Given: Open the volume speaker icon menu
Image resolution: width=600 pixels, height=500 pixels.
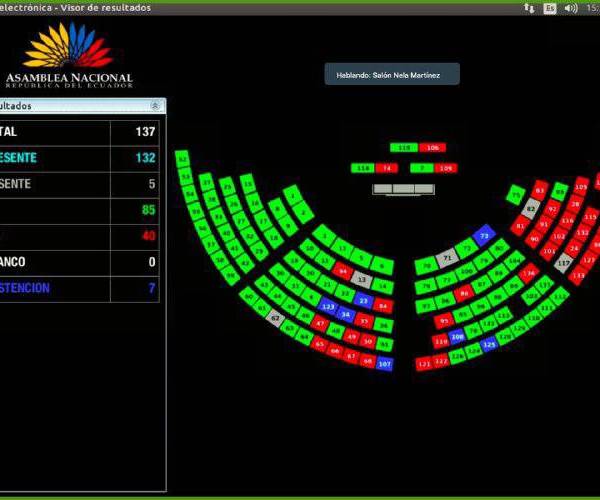Looking at the screenshot, I should click(571, 7).
